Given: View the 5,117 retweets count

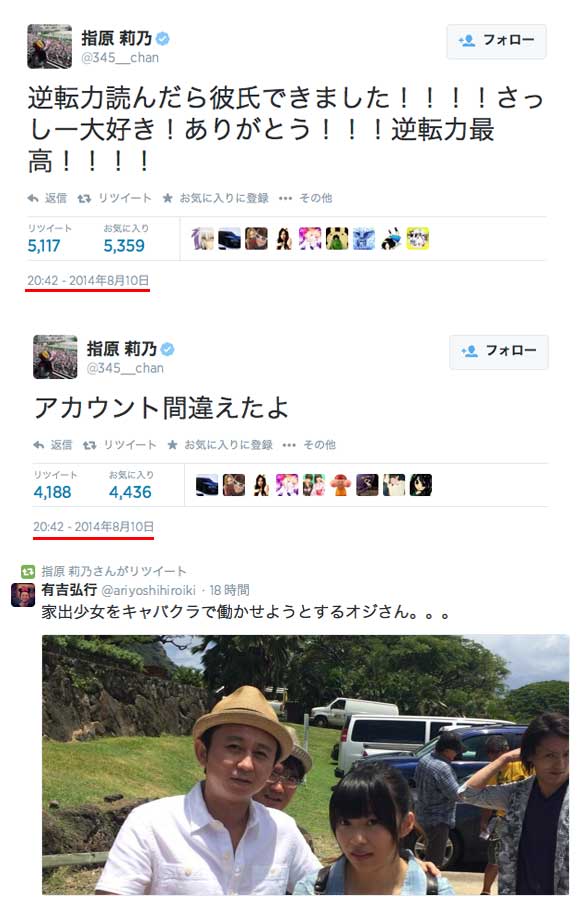Looking at the screenshot, I should pyautogui.click(x=44, y=246).
